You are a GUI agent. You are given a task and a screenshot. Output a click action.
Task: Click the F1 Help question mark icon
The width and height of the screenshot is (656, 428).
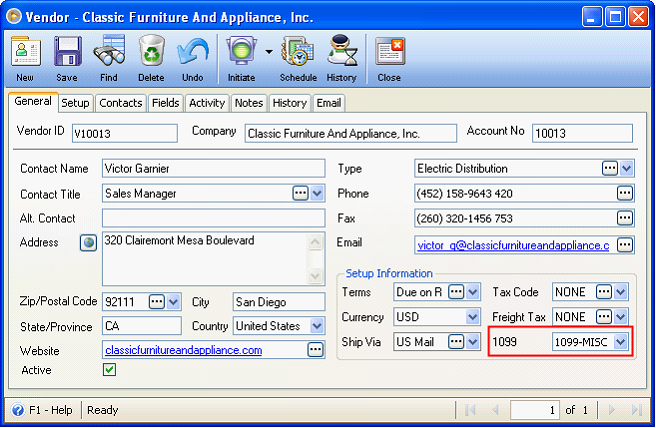(18, 410)
